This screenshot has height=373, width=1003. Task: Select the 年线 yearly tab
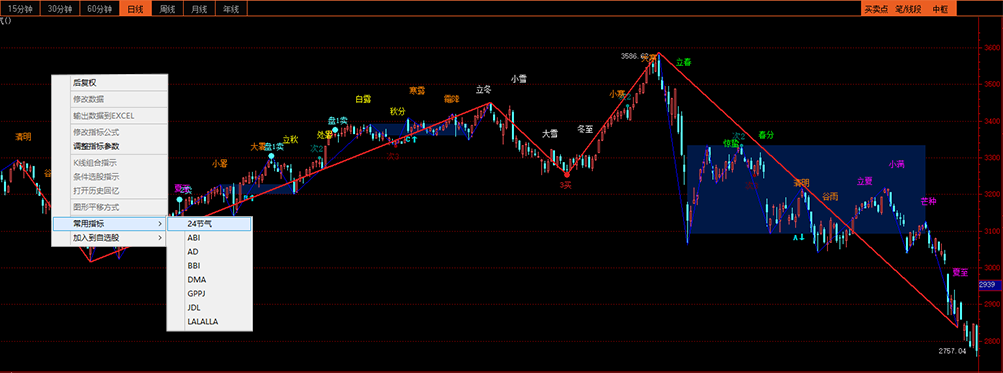231,8
